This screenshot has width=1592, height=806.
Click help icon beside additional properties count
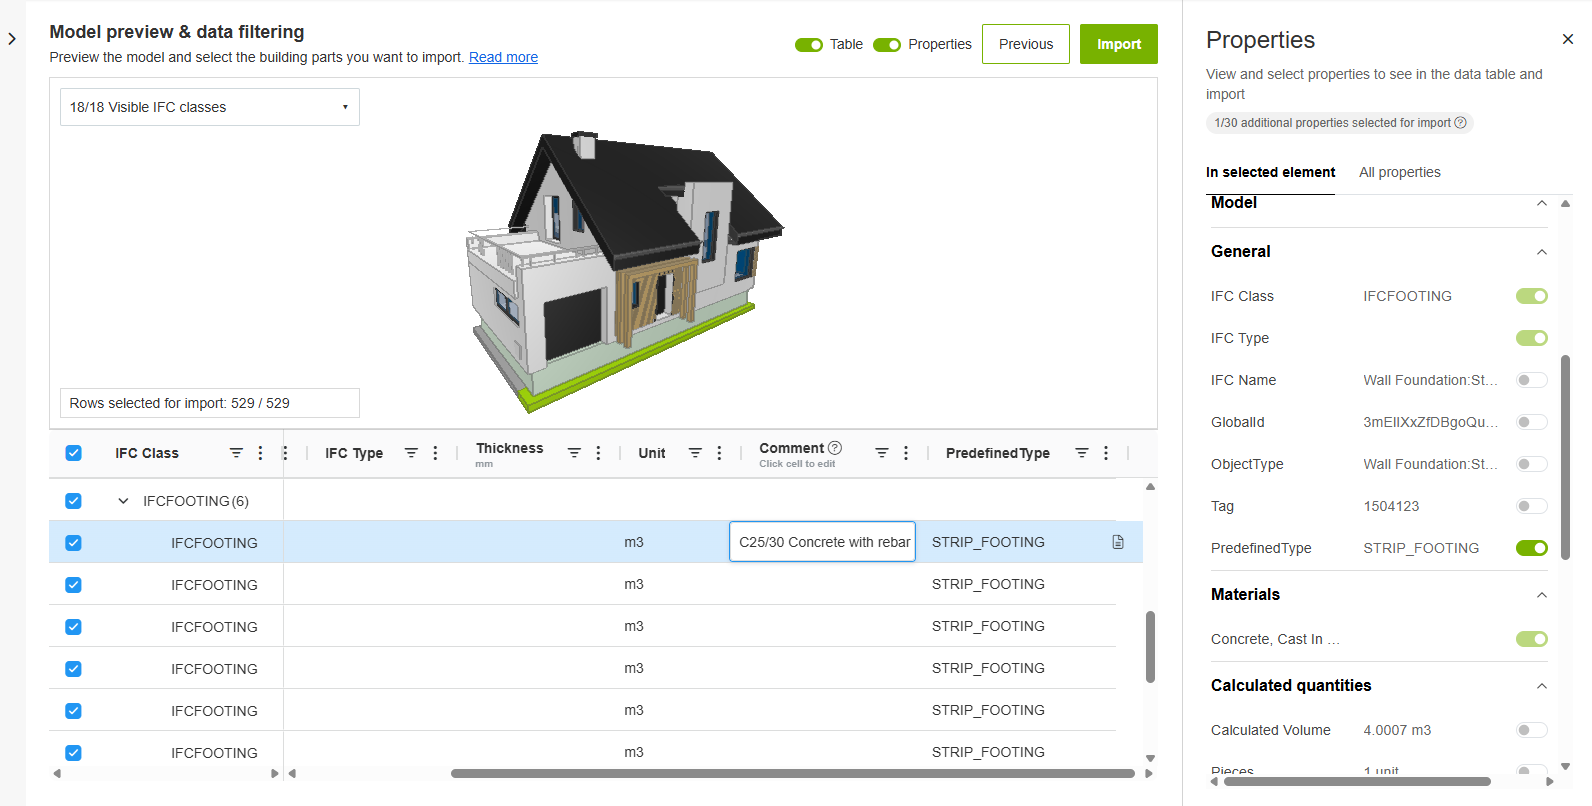(1460, 123)
